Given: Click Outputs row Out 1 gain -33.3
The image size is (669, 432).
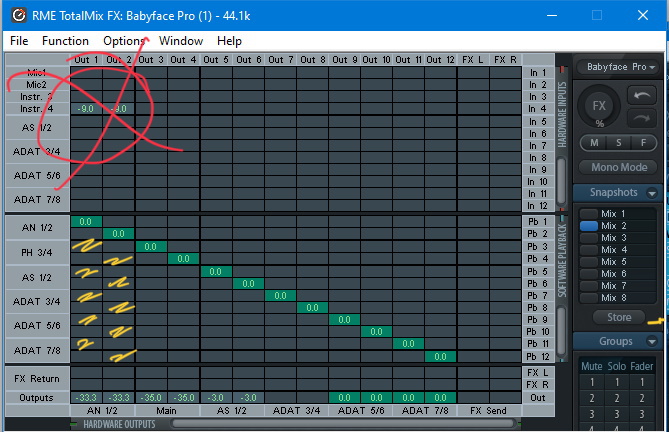Looking at the screenshot, I should coord(86,397).
